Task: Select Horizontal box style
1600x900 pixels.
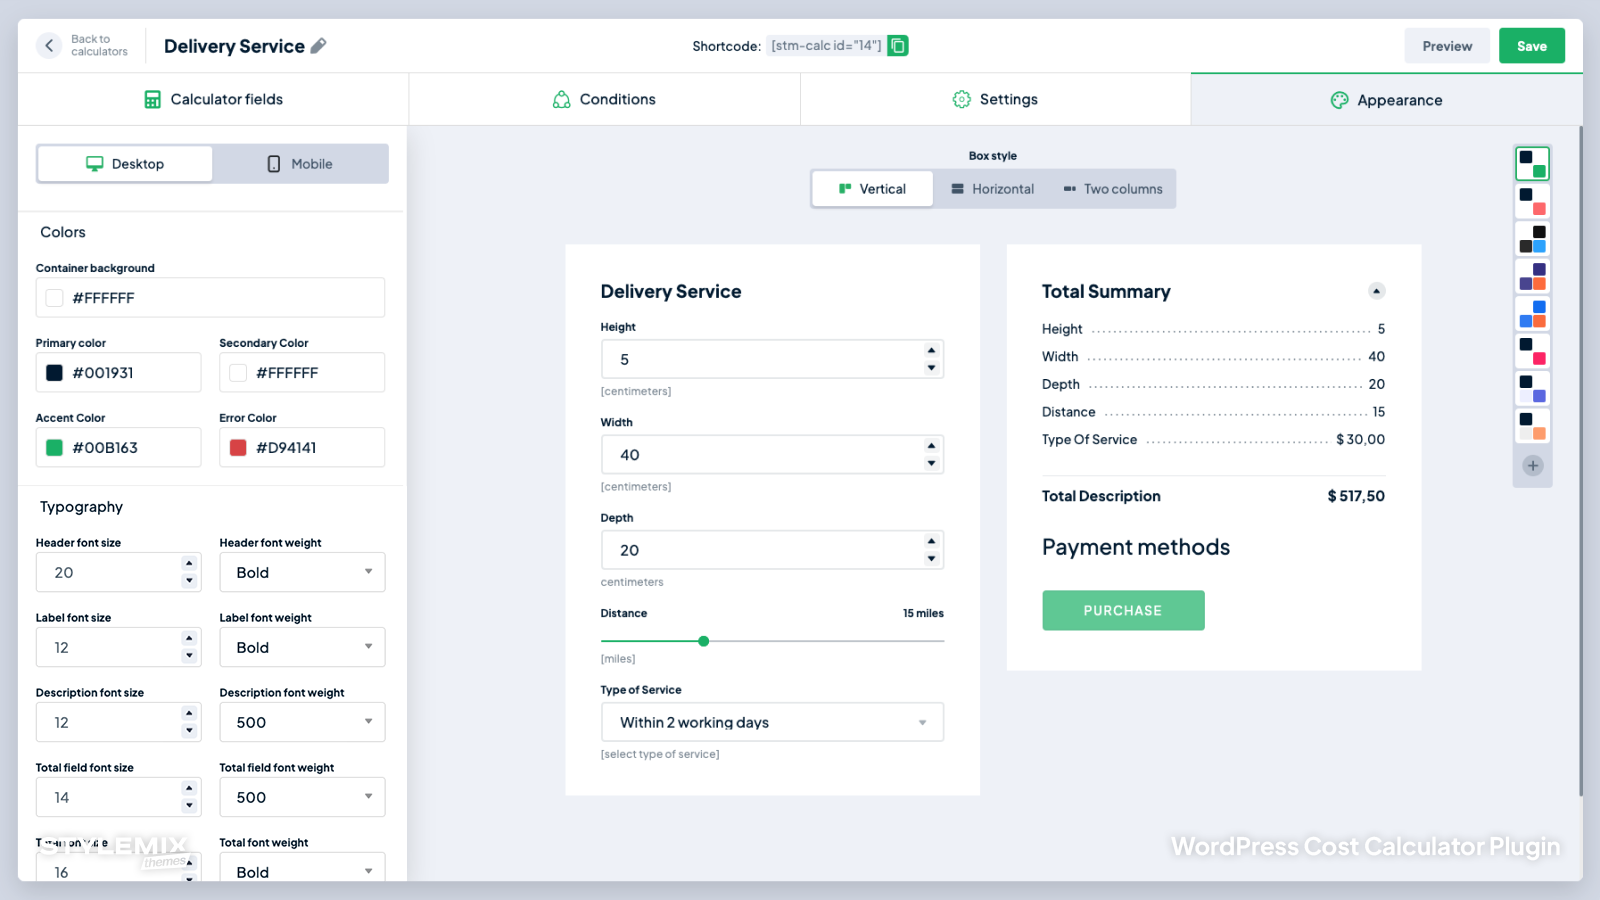Action: pyautogui.click(x=992, y=189)
